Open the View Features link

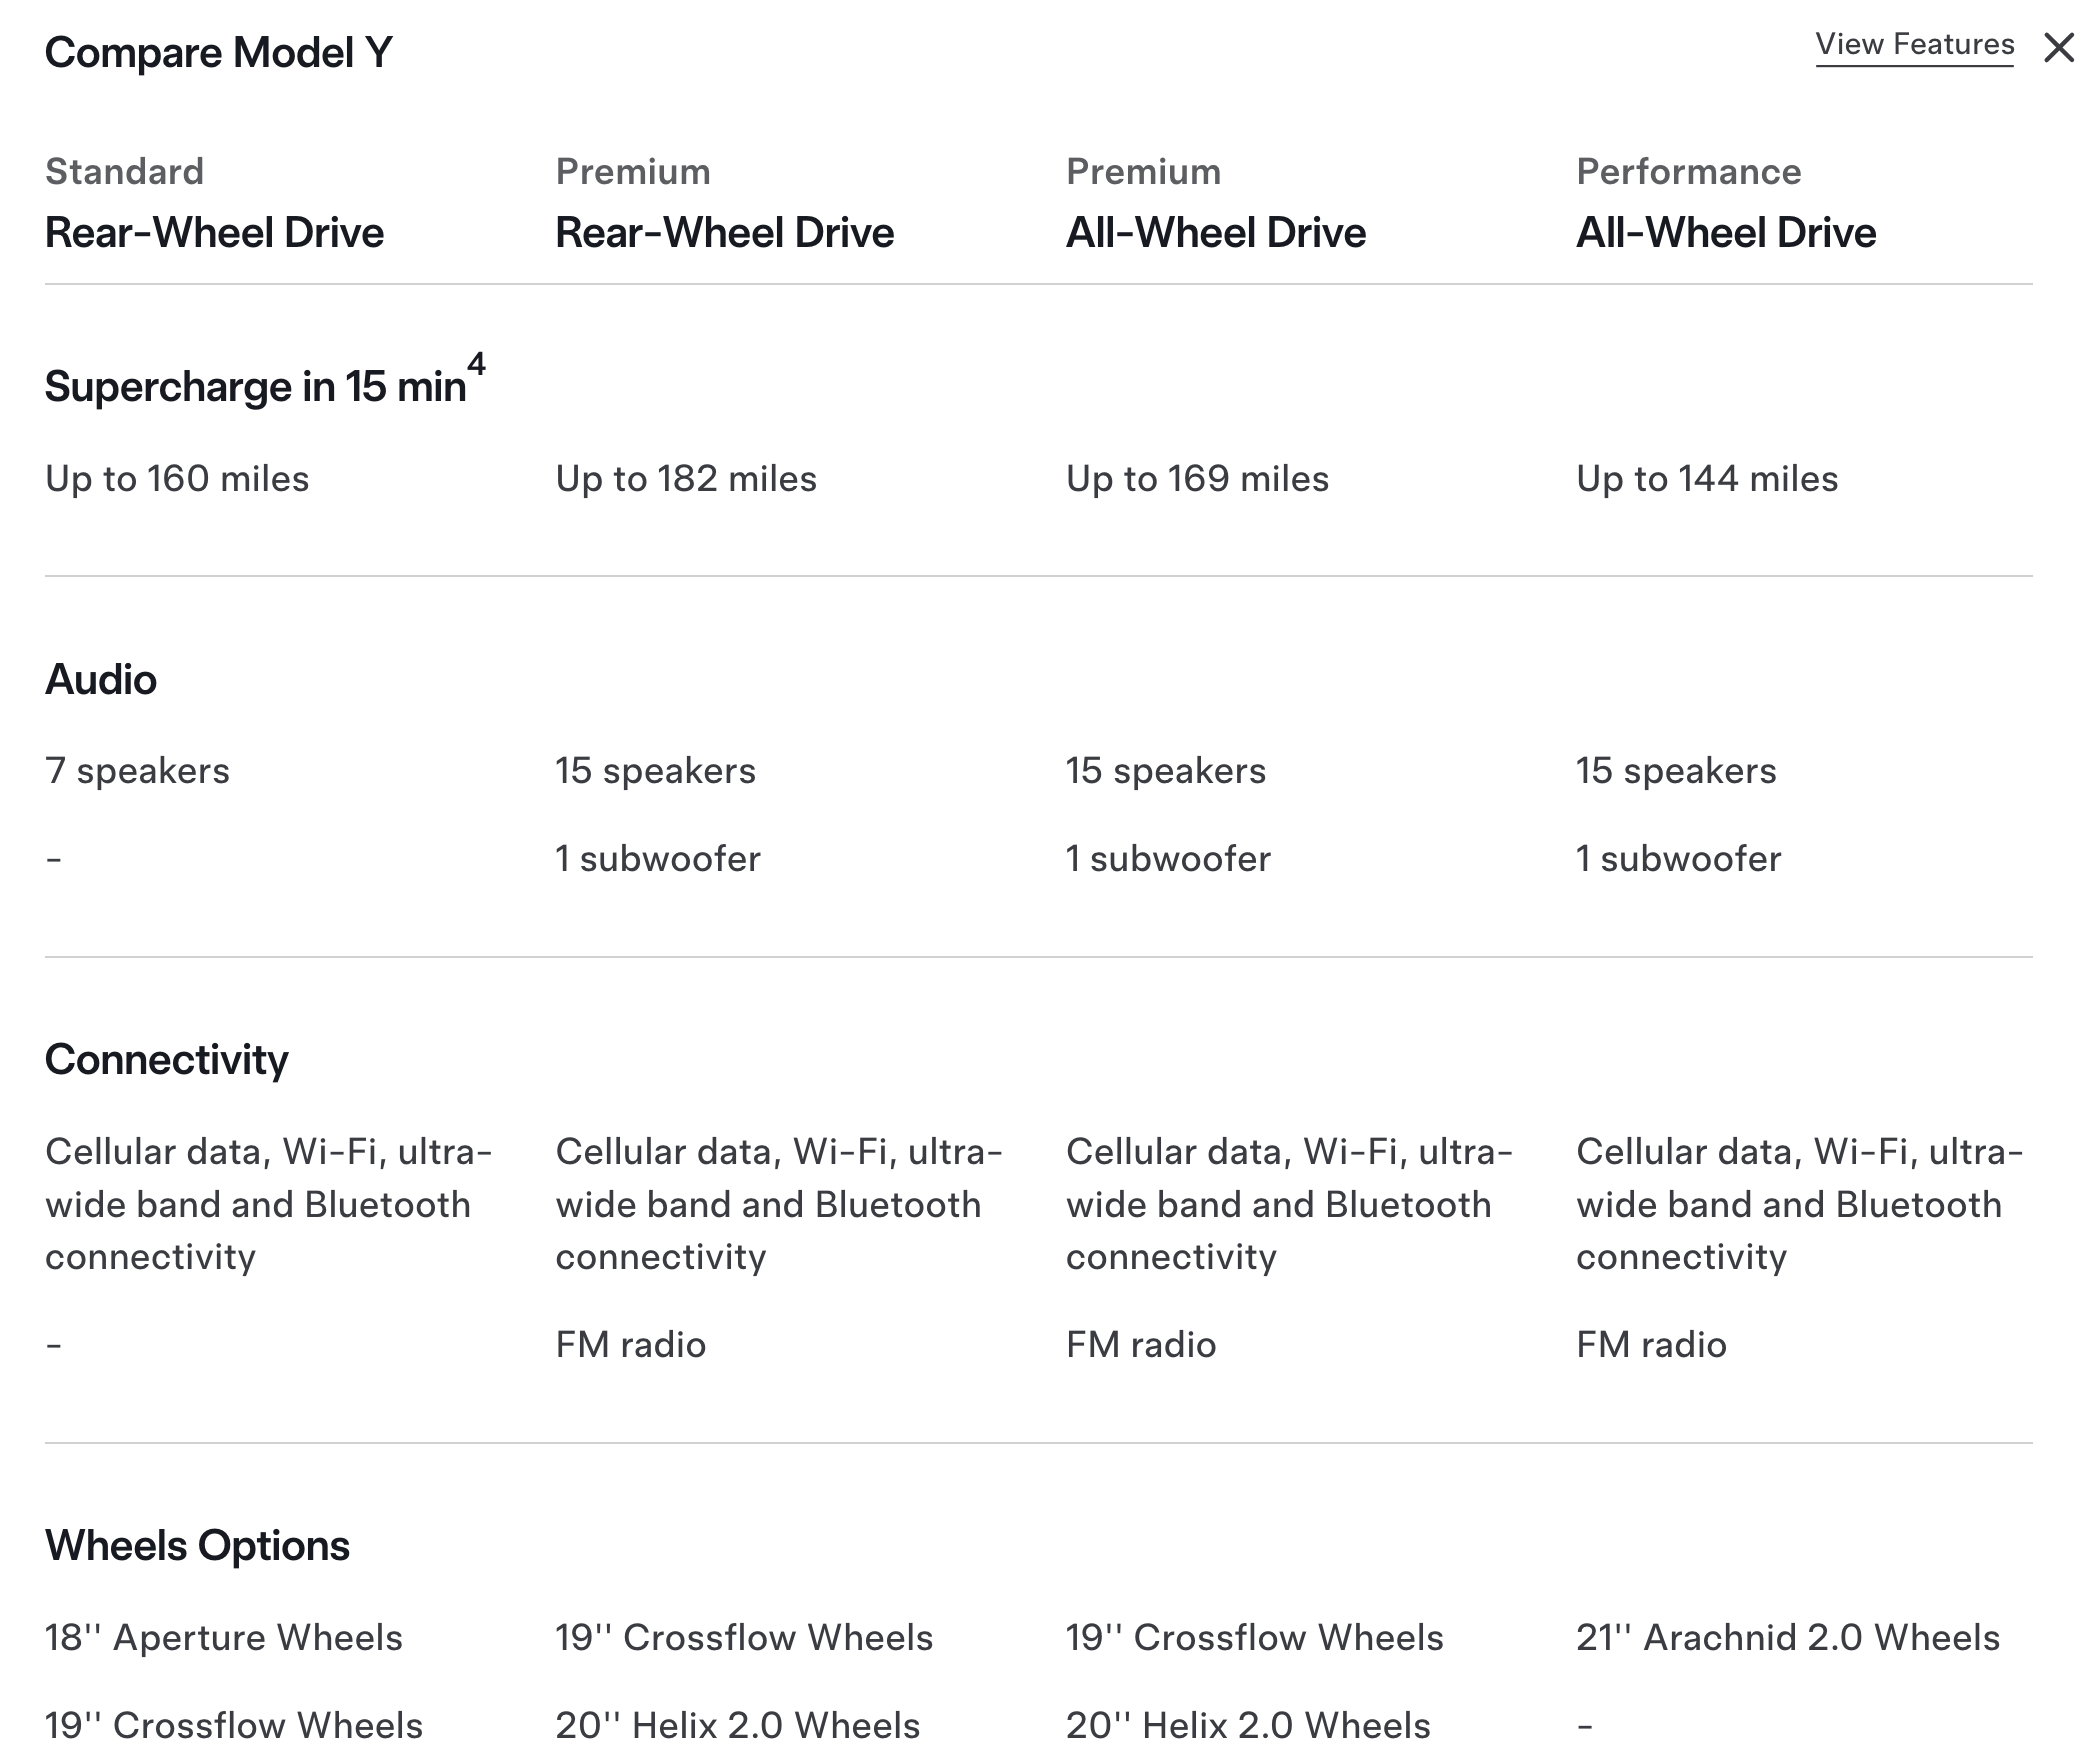point(1914,45)
